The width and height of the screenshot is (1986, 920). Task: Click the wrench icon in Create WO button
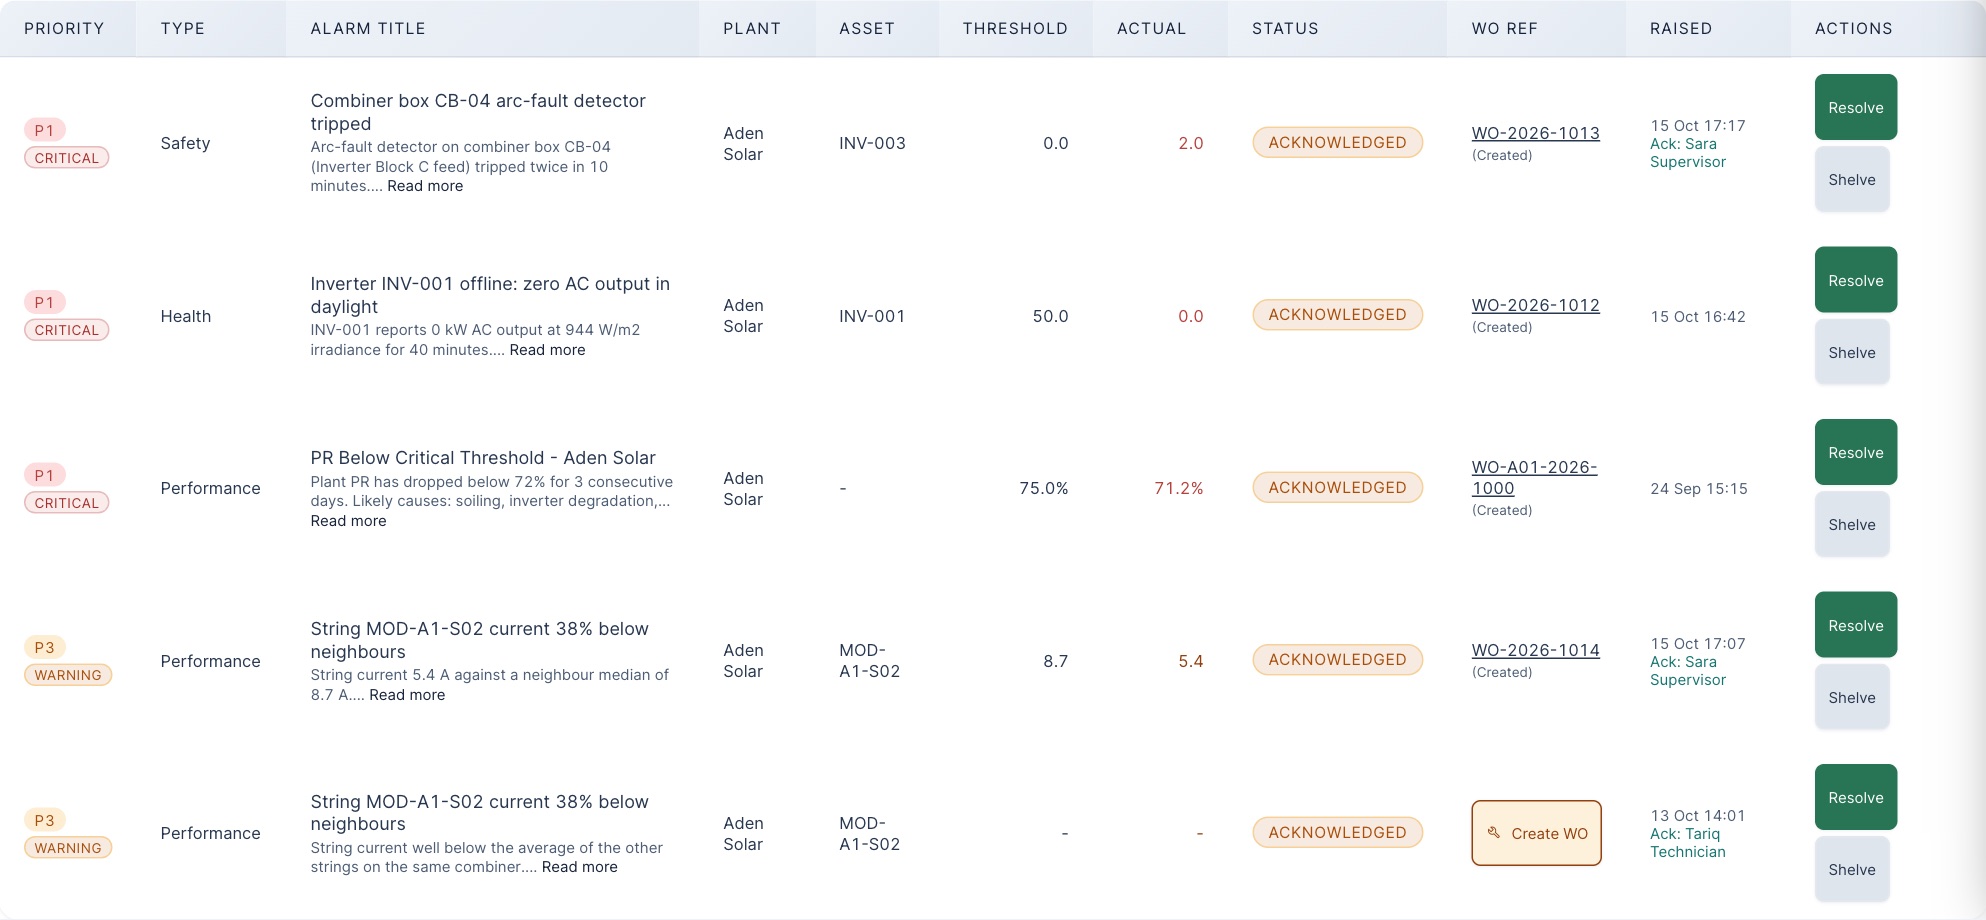(1493, 833)
